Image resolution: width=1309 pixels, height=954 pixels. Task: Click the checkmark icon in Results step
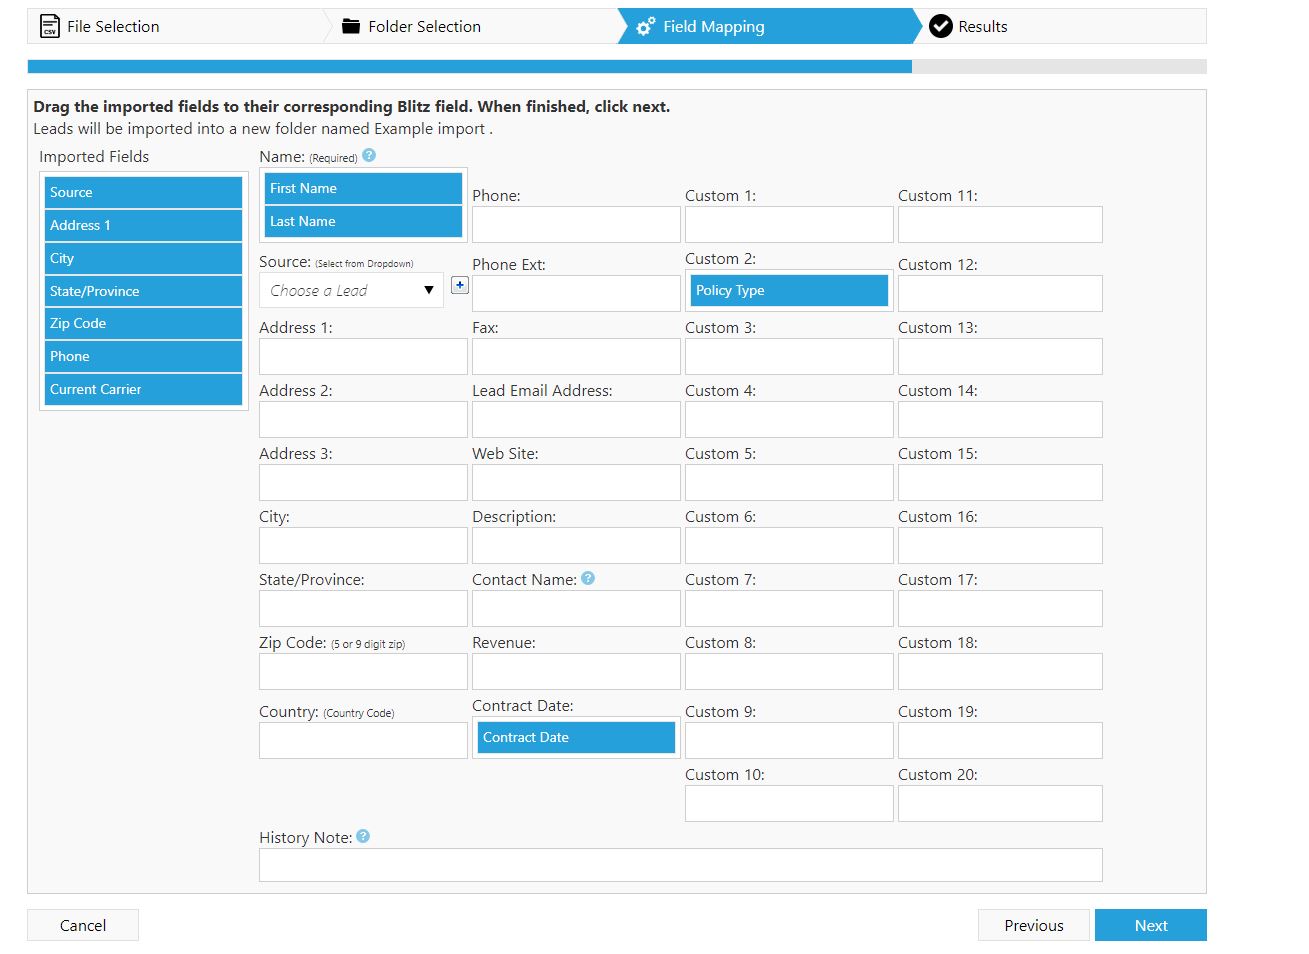940,26
